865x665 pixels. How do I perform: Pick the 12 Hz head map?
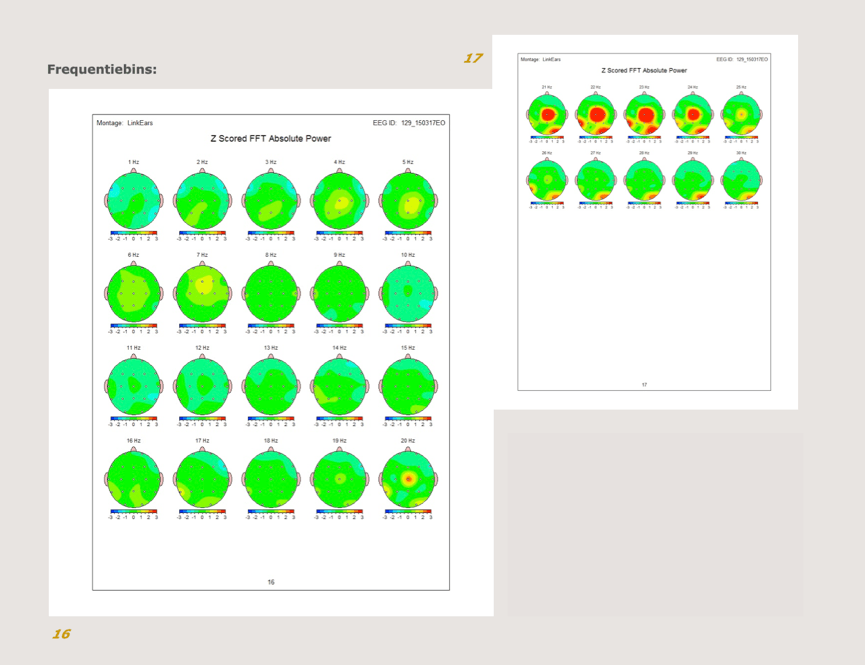202,386
